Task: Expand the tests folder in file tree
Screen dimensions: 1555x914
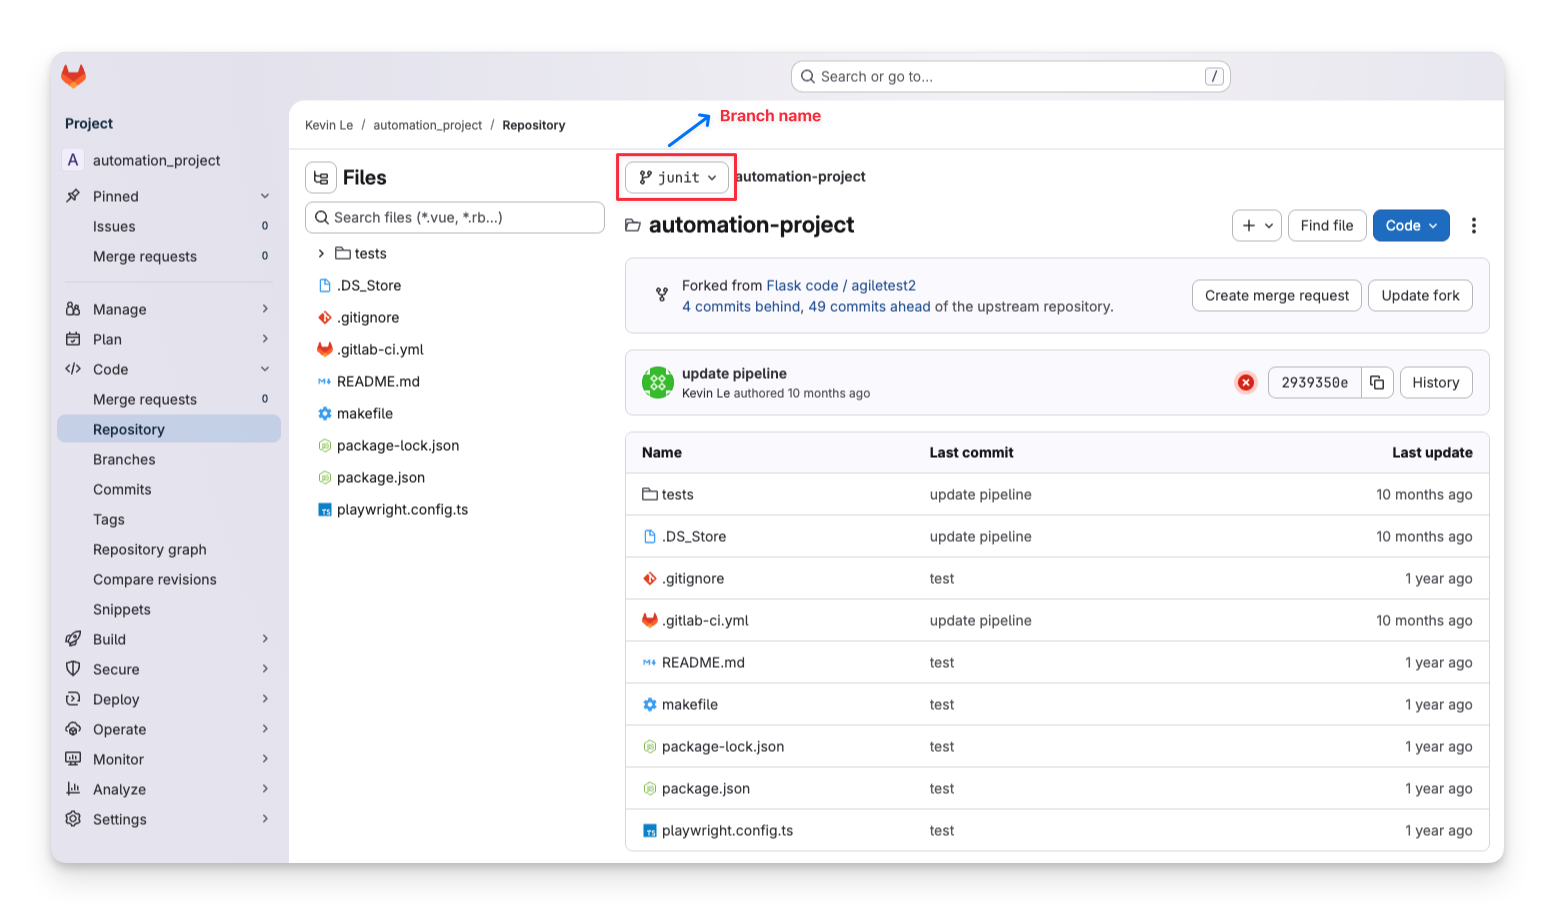Action: click(321, 253)
